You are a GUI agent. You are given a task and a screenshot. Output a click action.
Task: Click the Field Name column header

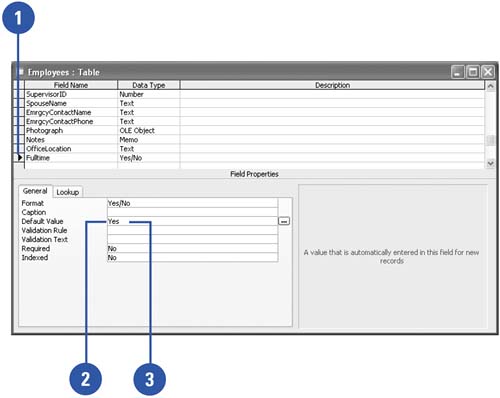point(71,85)
